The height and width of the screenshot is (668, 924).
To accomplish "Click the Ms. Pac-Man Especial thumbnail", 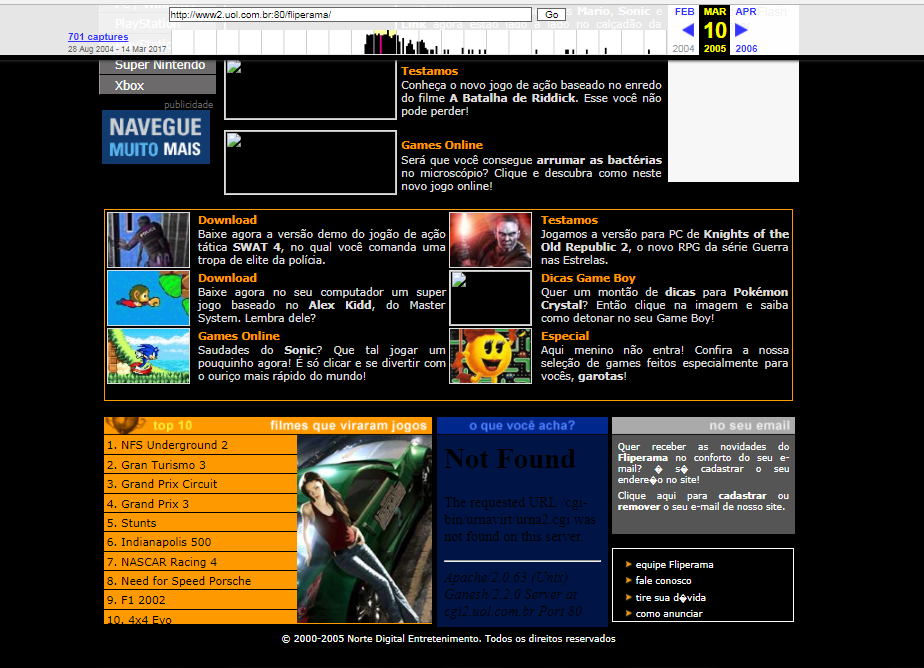I will (x=490, y=356).
